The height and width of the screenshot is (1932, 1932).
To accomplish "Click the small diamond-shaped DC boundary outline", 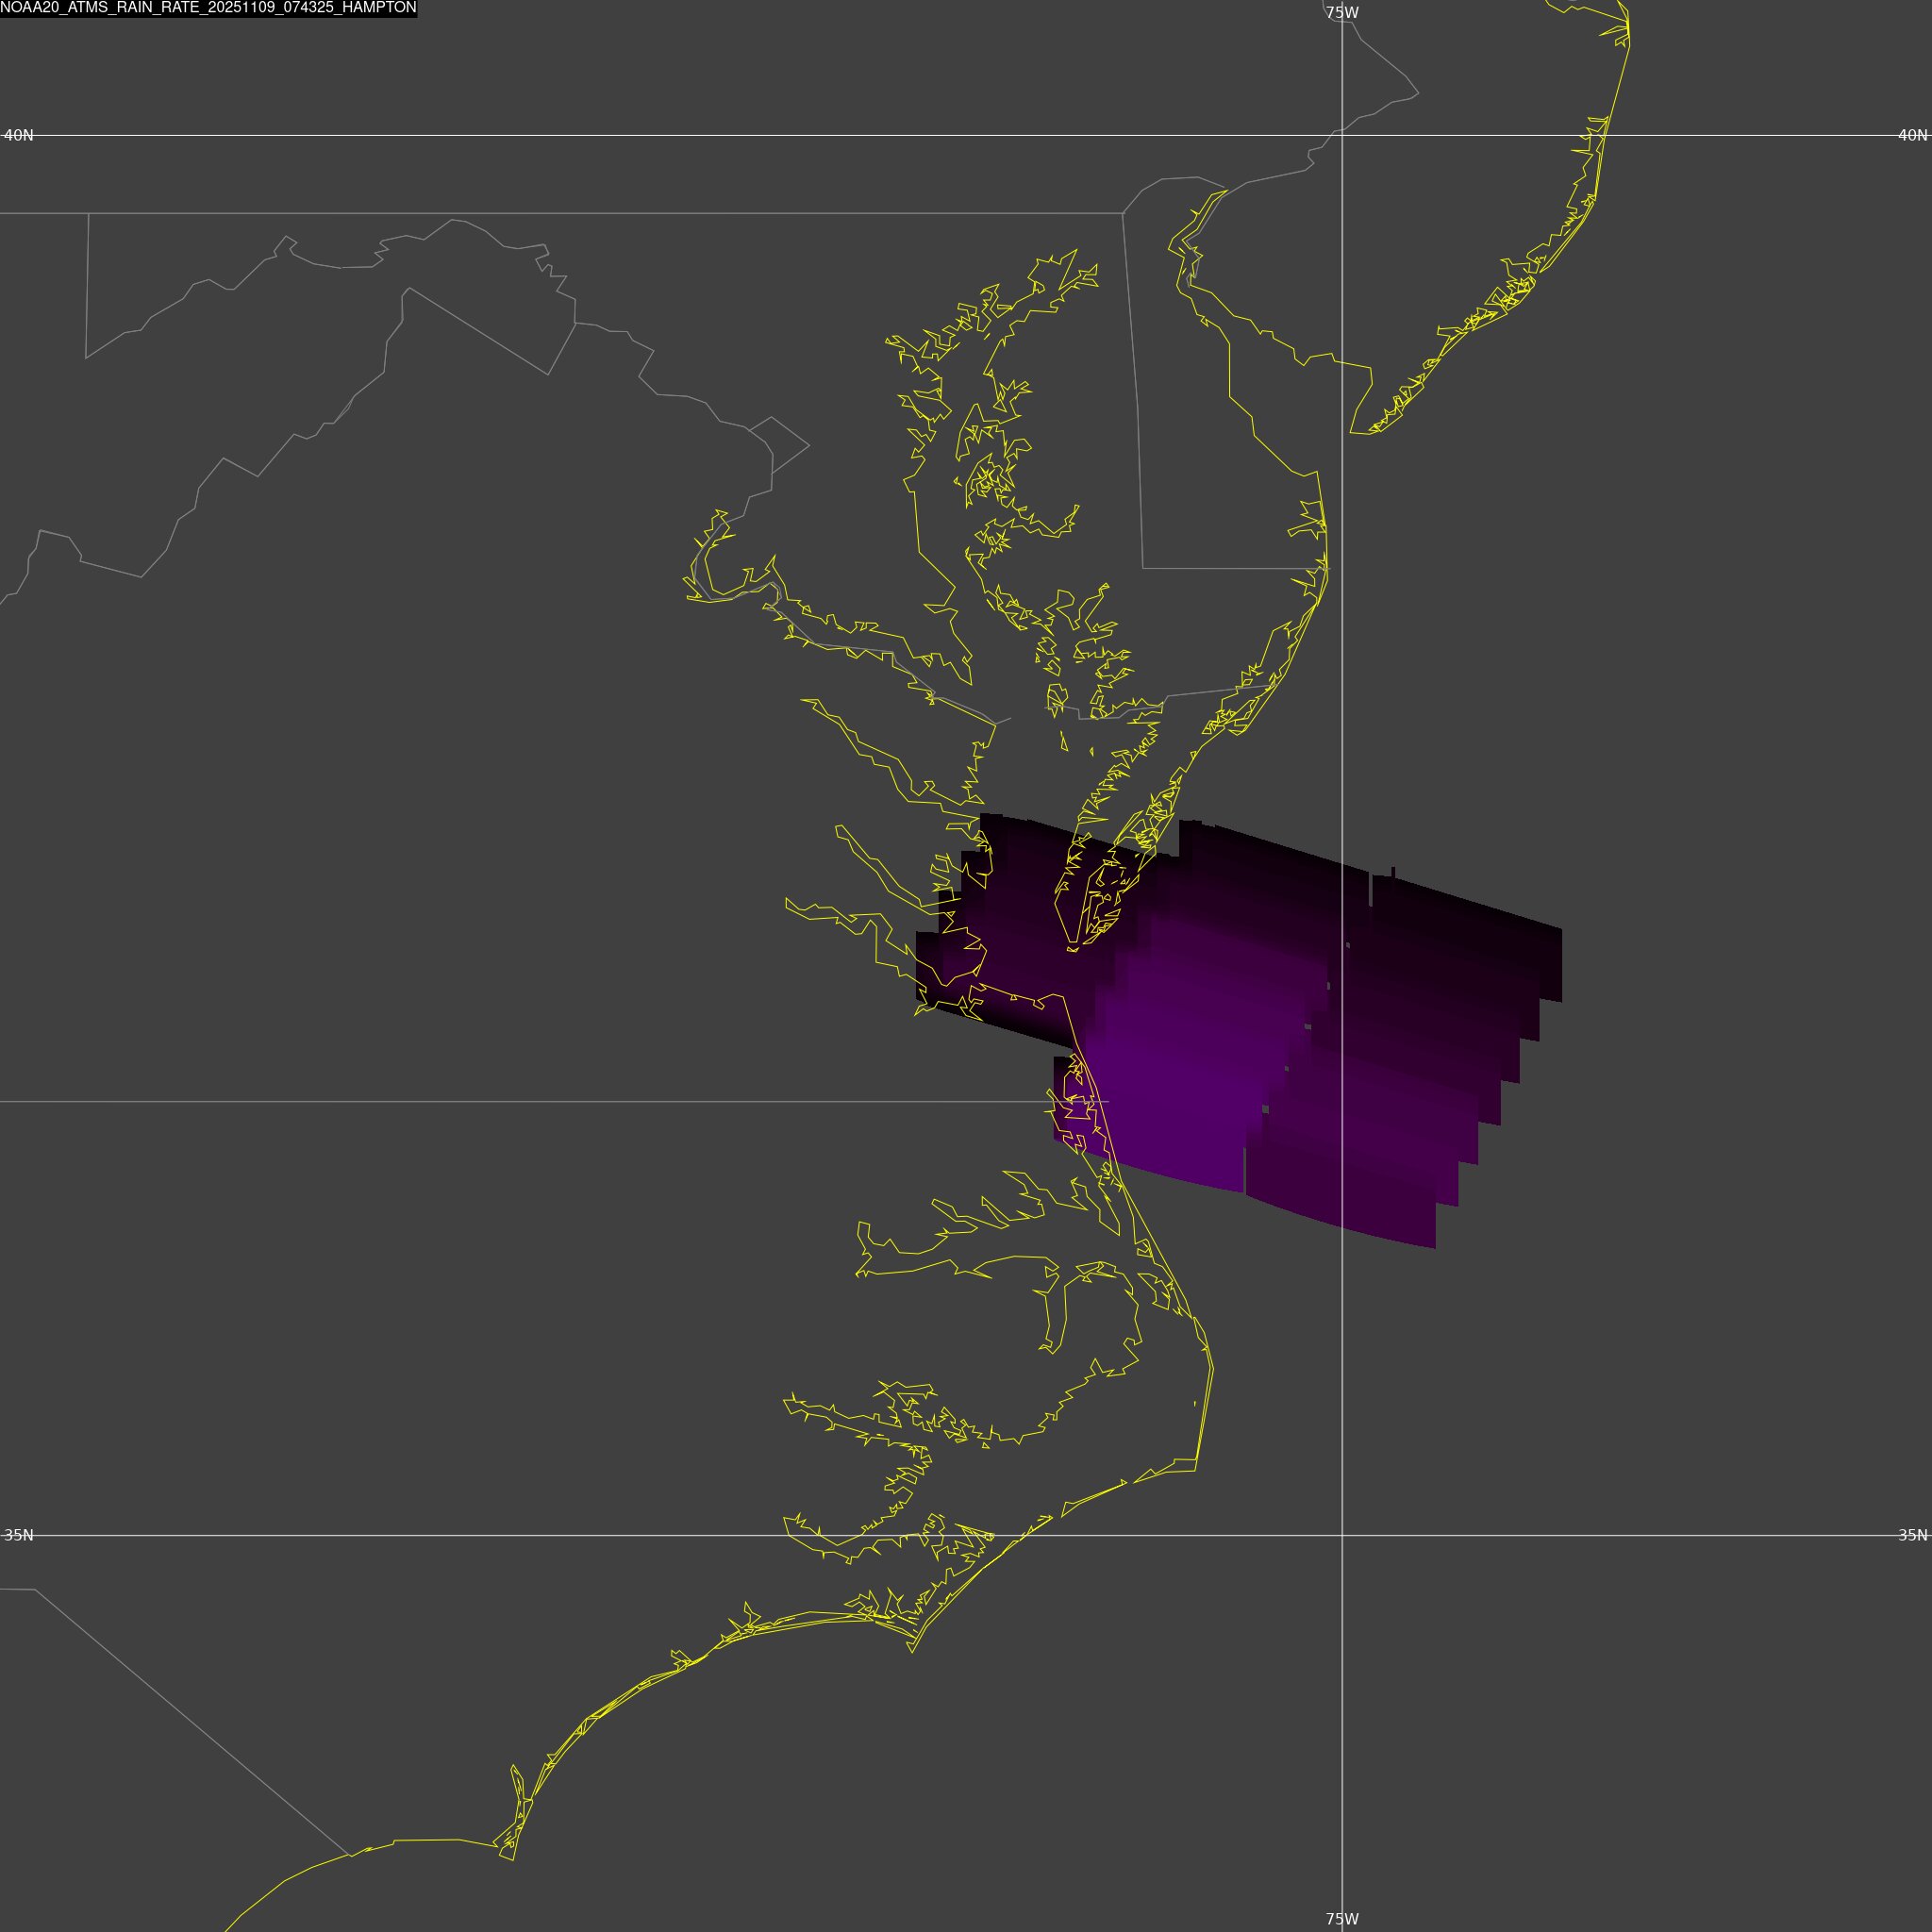I will point(778,445).
